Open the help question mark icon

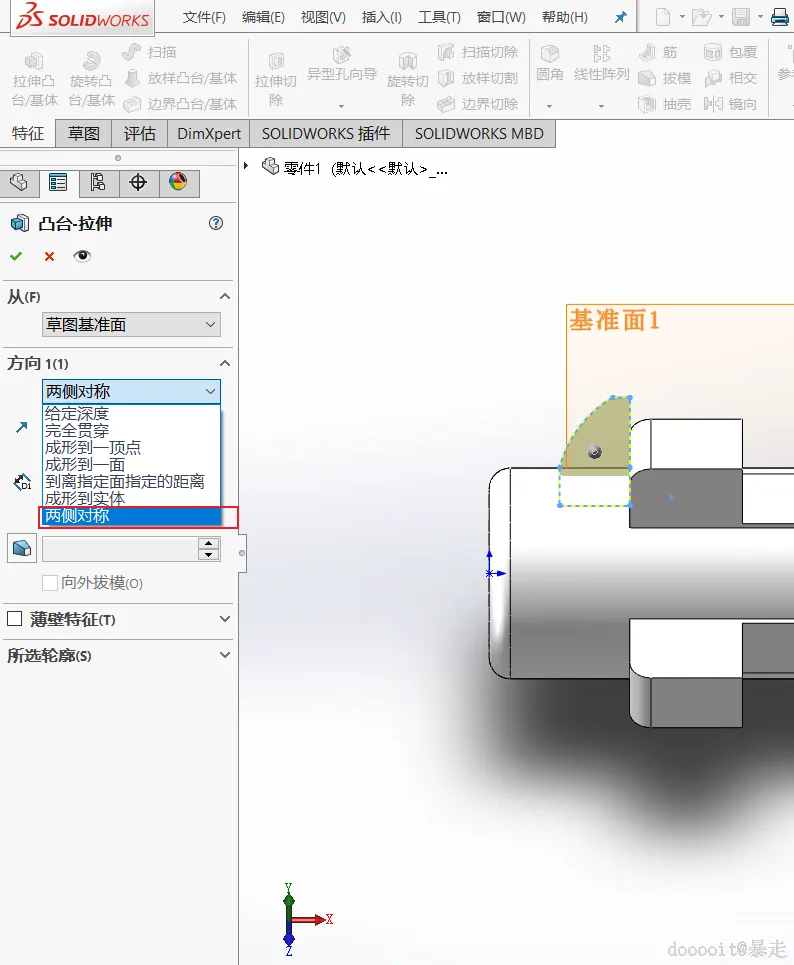click(216, 223)
